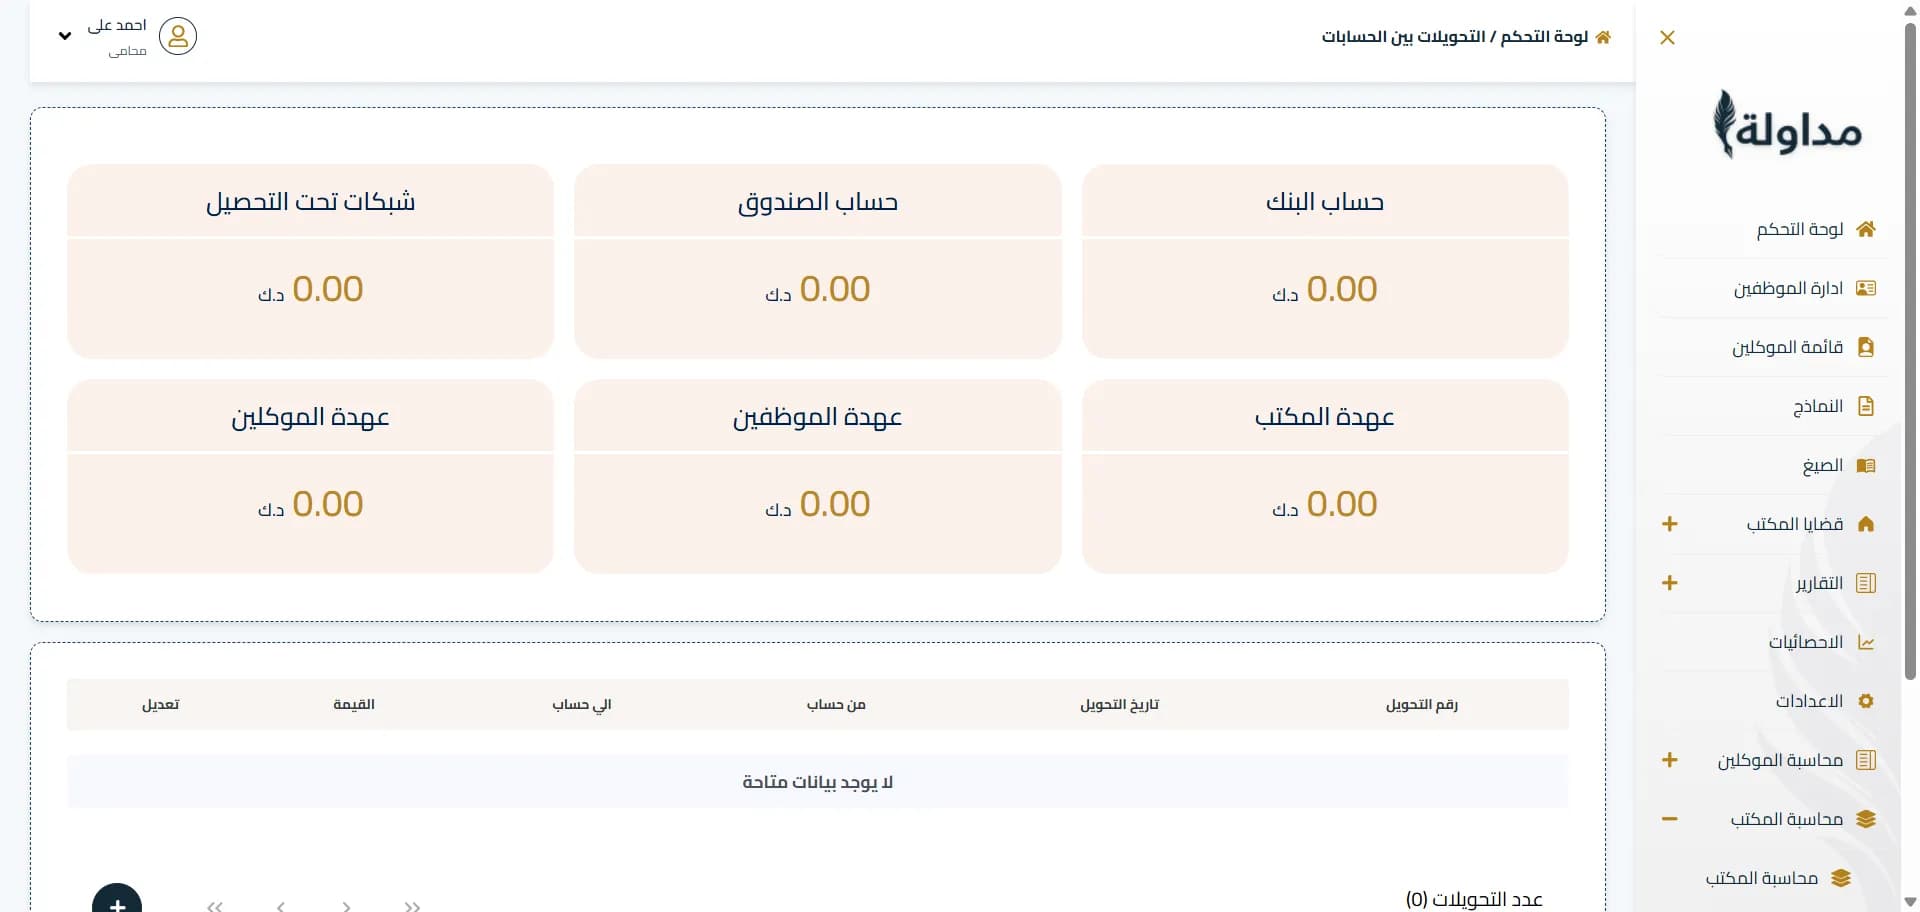Click the open book icon for الصيغ
Viewport: 1920px width, 912px height.
[x=1865, y=465]
